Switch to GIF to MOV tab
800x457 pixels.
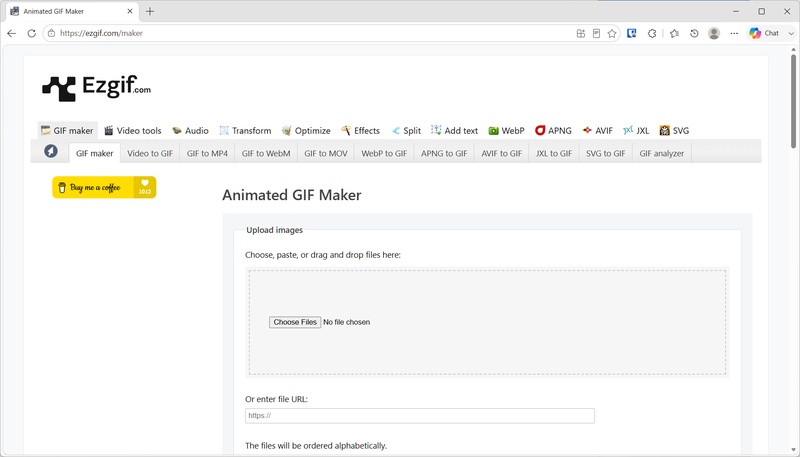(x=326, y=153)
